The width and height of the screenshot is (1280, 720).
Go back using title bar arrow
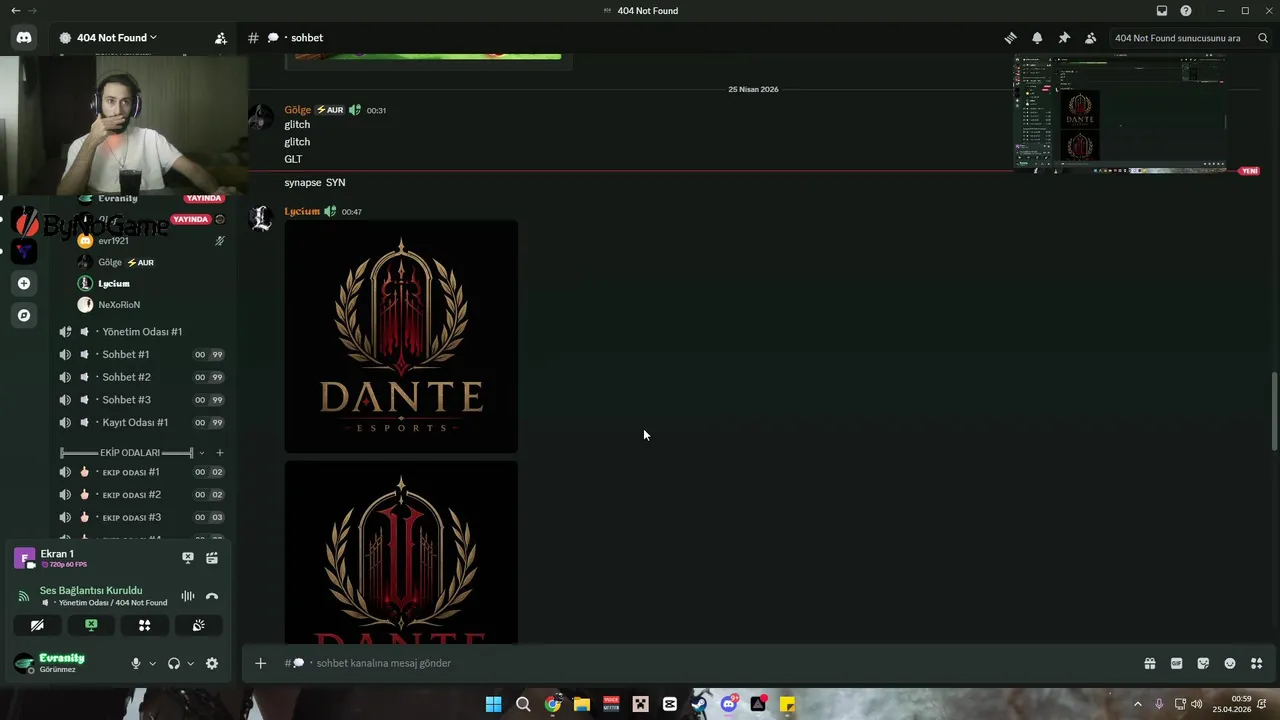(15, 11)
